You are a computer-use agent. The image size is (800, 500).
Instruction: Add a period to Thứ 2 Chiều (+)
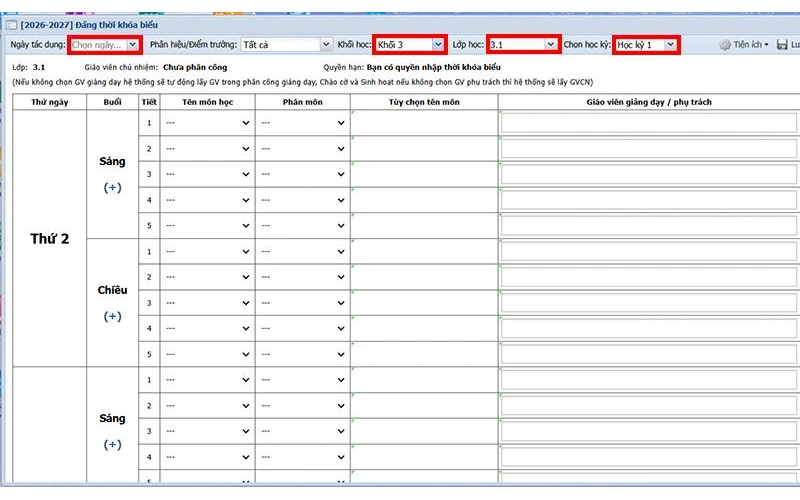pyautogui.click(x=112, y=316)
